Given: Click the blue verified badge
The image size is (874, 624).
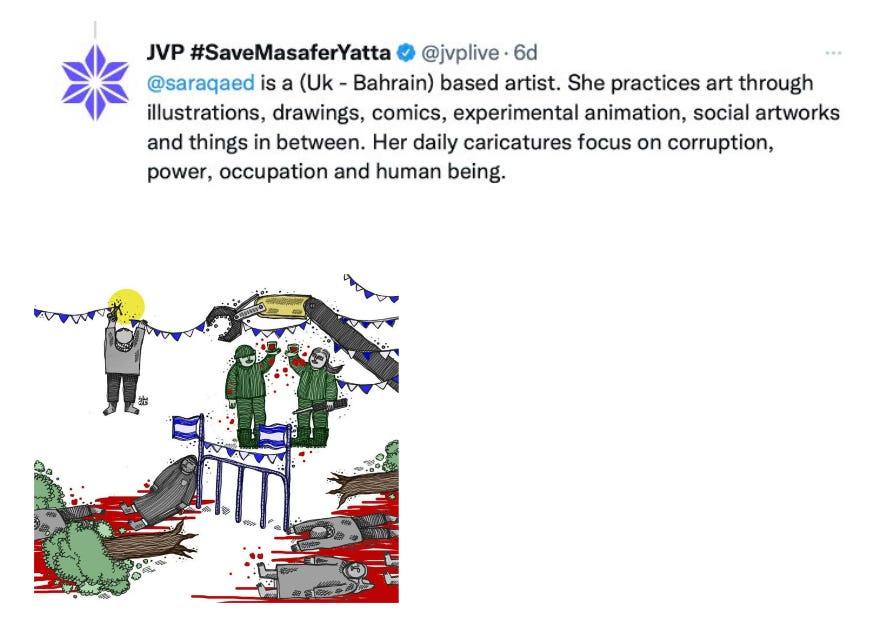Looking at the screenshot, I should click(406, 53).
